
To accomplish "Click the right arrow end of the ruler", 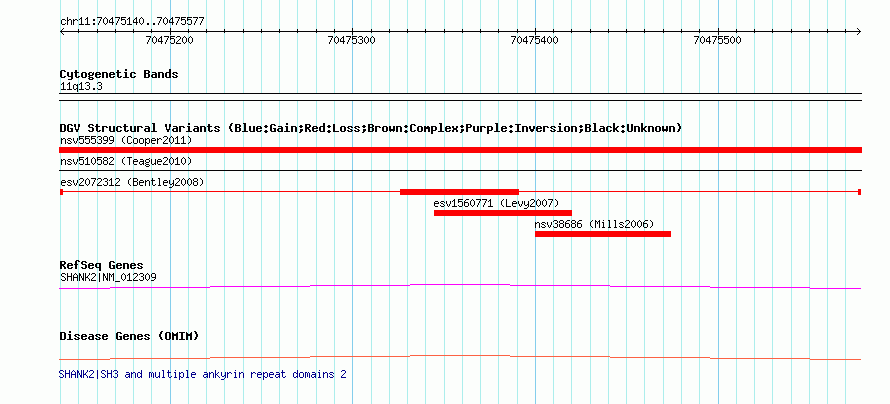I will [x=859, y=31].
